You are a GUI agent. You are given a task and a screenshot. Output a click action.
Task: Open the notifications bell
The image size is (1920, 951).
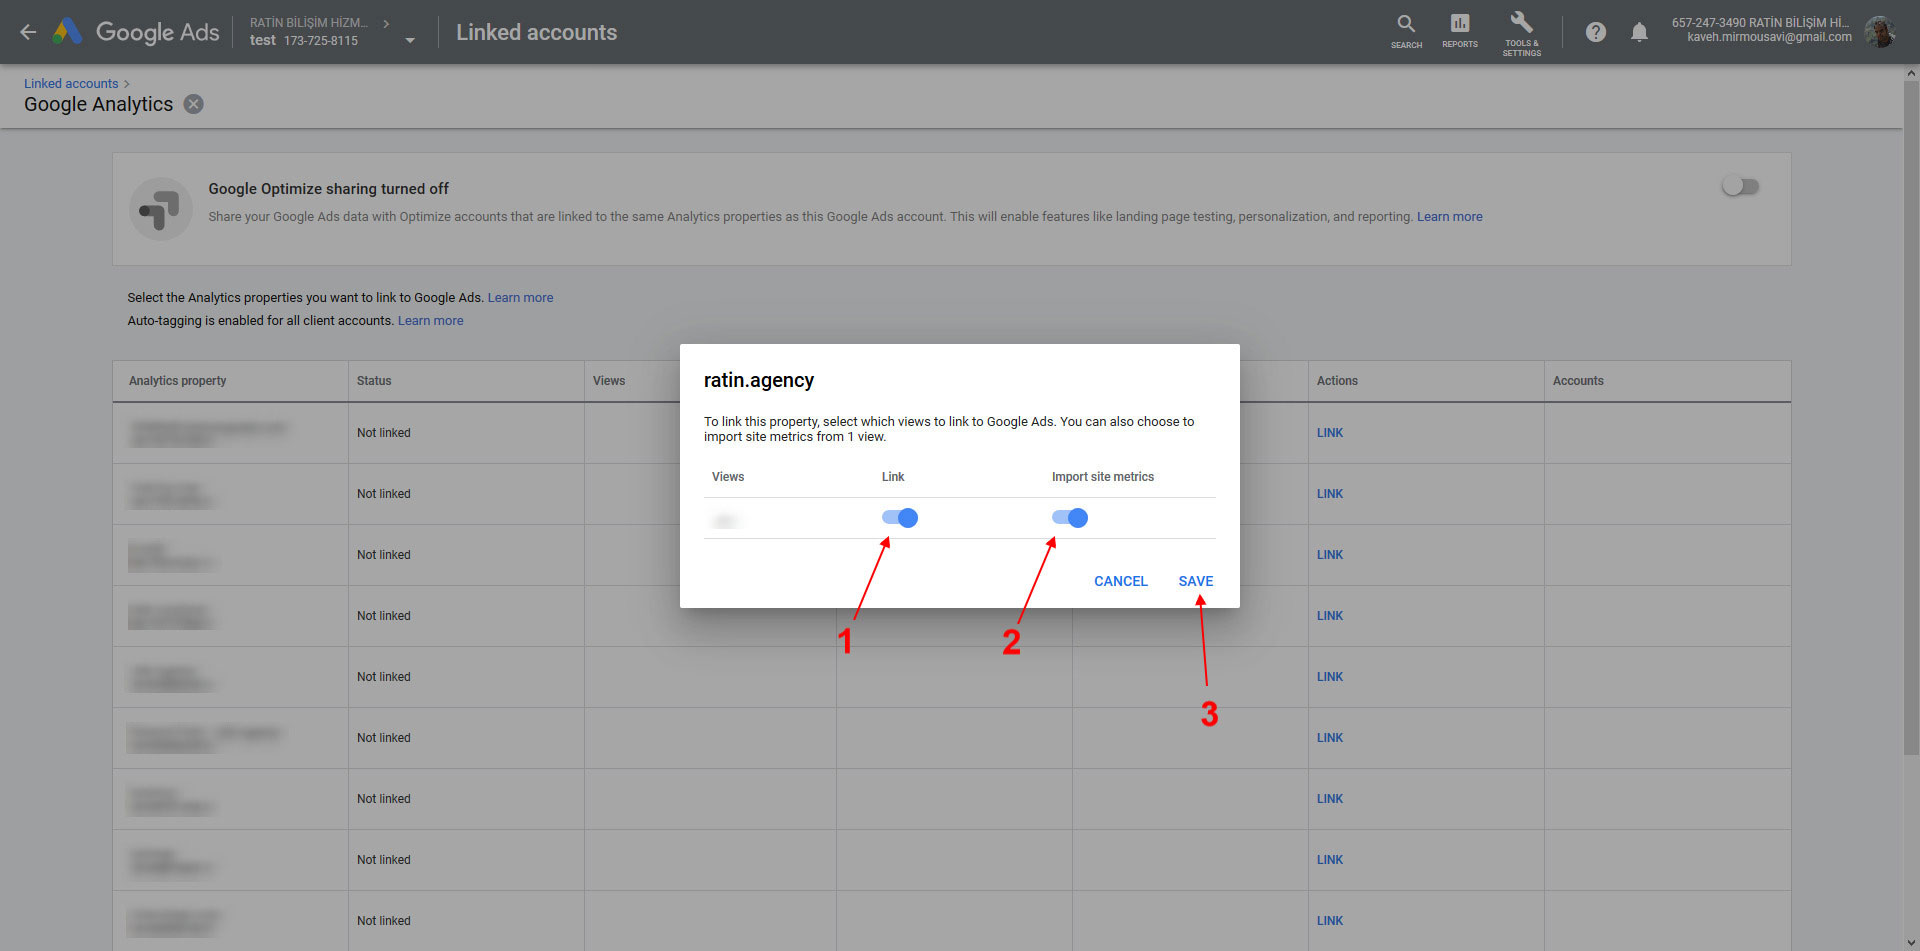tap(1639, 32)
